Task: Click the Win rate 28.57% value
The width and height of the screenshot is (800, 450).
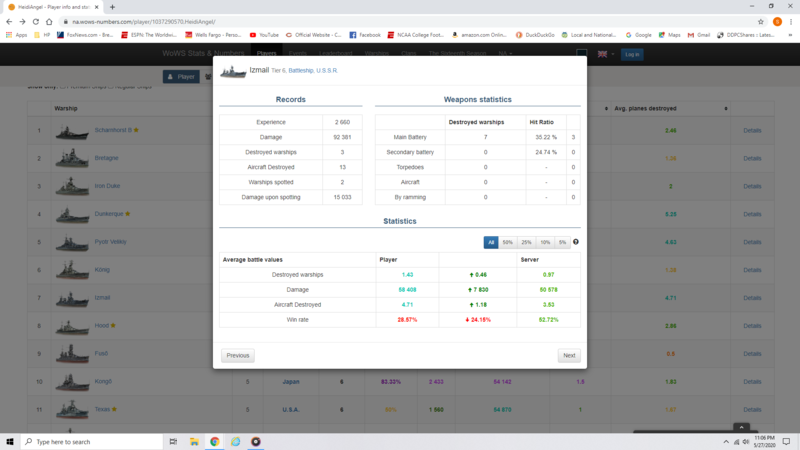Action: [407, 320]
